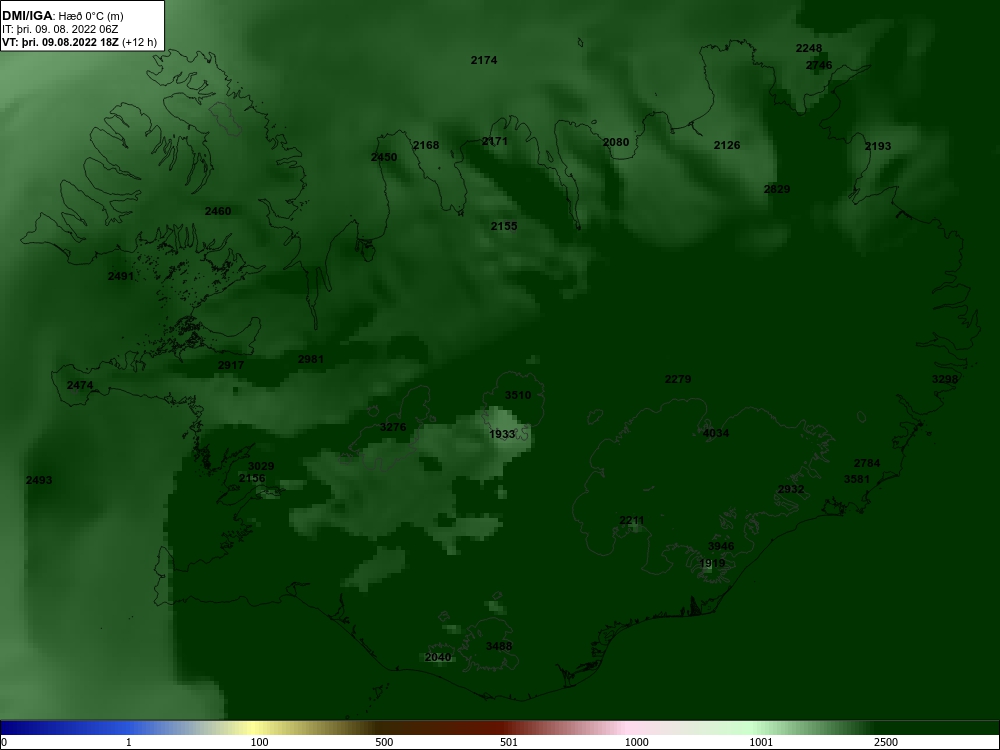1000x750 pixels.
Task: Click the map value 3488
Action: pyautogui.click(x=499, y=646)
